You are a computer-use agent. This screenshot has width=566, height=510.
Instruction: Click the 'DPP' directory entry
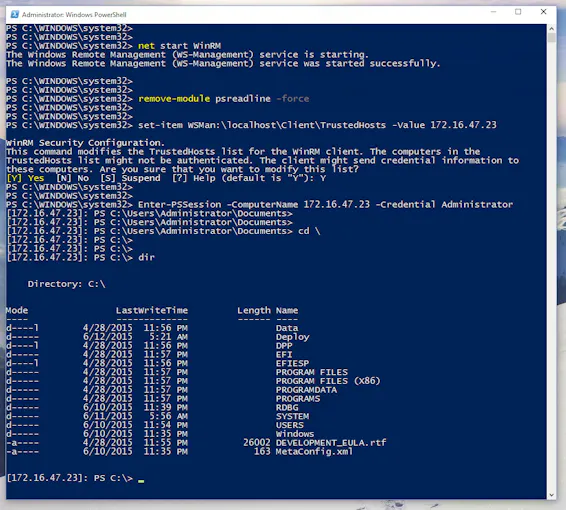[x=284, y=346]
